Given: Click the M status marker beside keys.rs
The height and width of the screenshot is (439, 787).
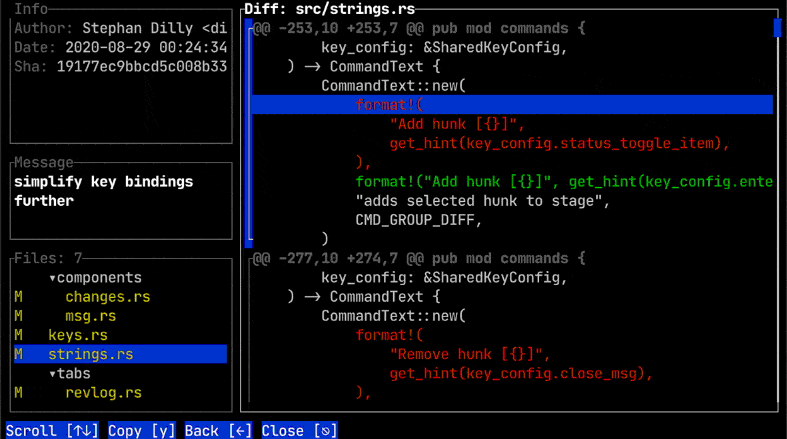Looking at the screenshot, I should [18, 335].
